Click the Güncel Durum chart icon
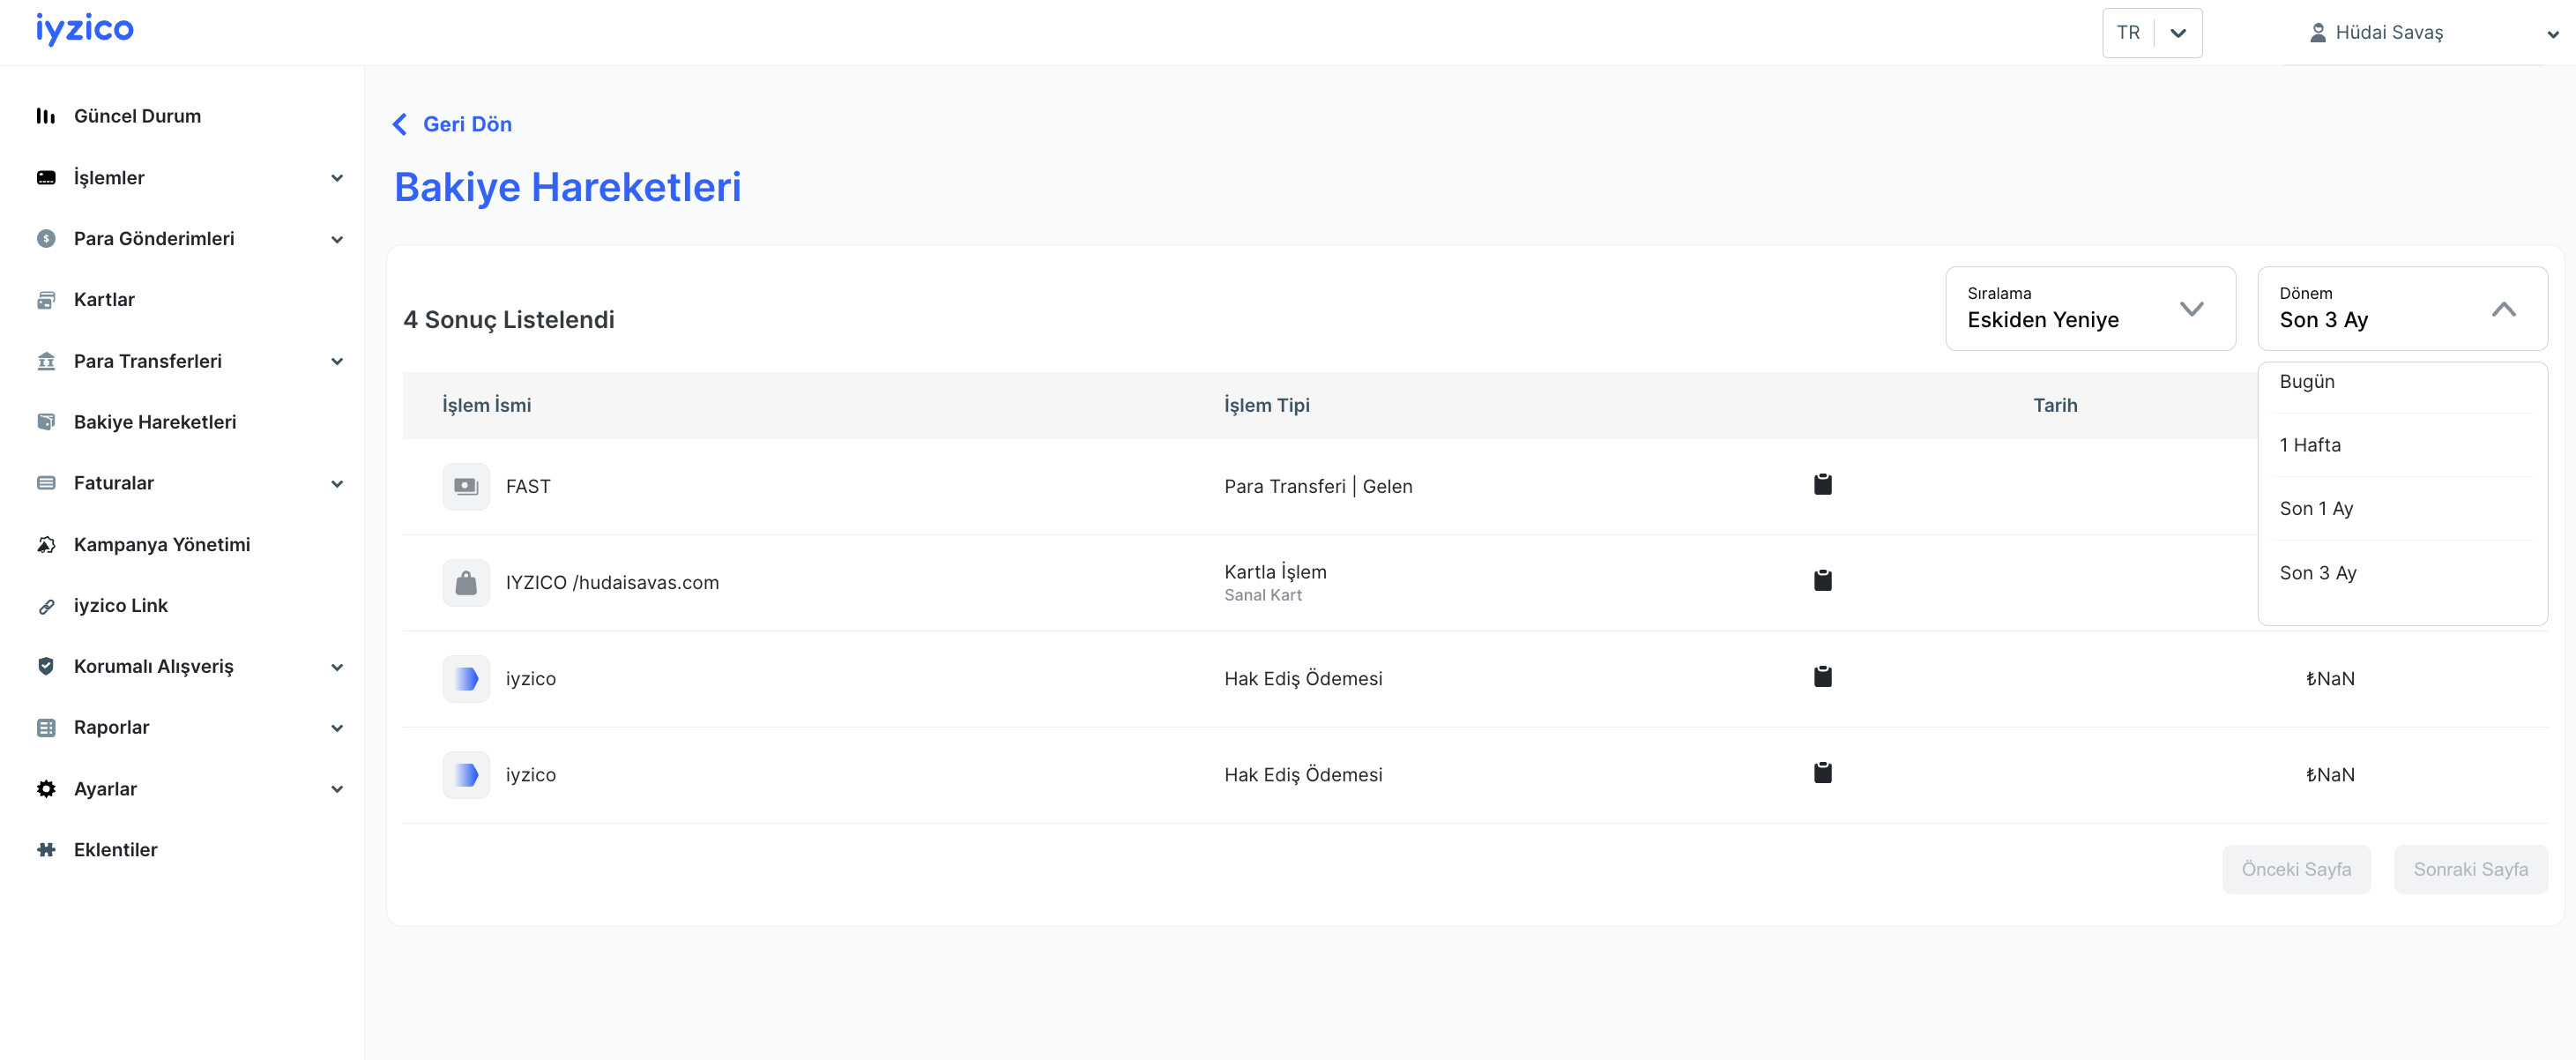 pyautogui.click(x=46, y=116)
